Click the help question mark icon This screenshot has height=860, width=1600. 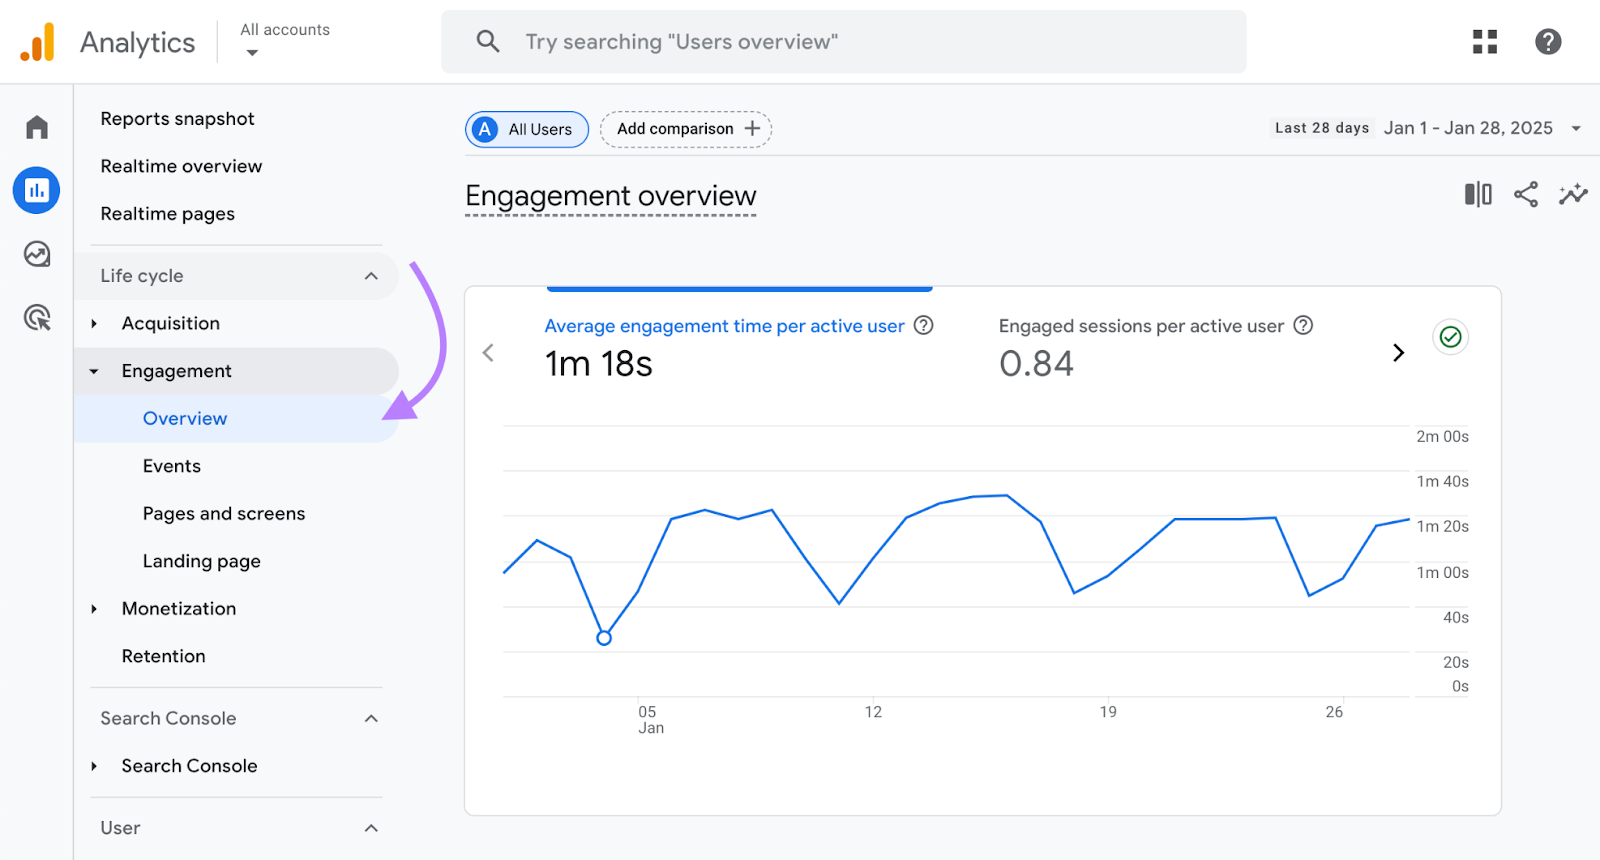(1548, 42)
